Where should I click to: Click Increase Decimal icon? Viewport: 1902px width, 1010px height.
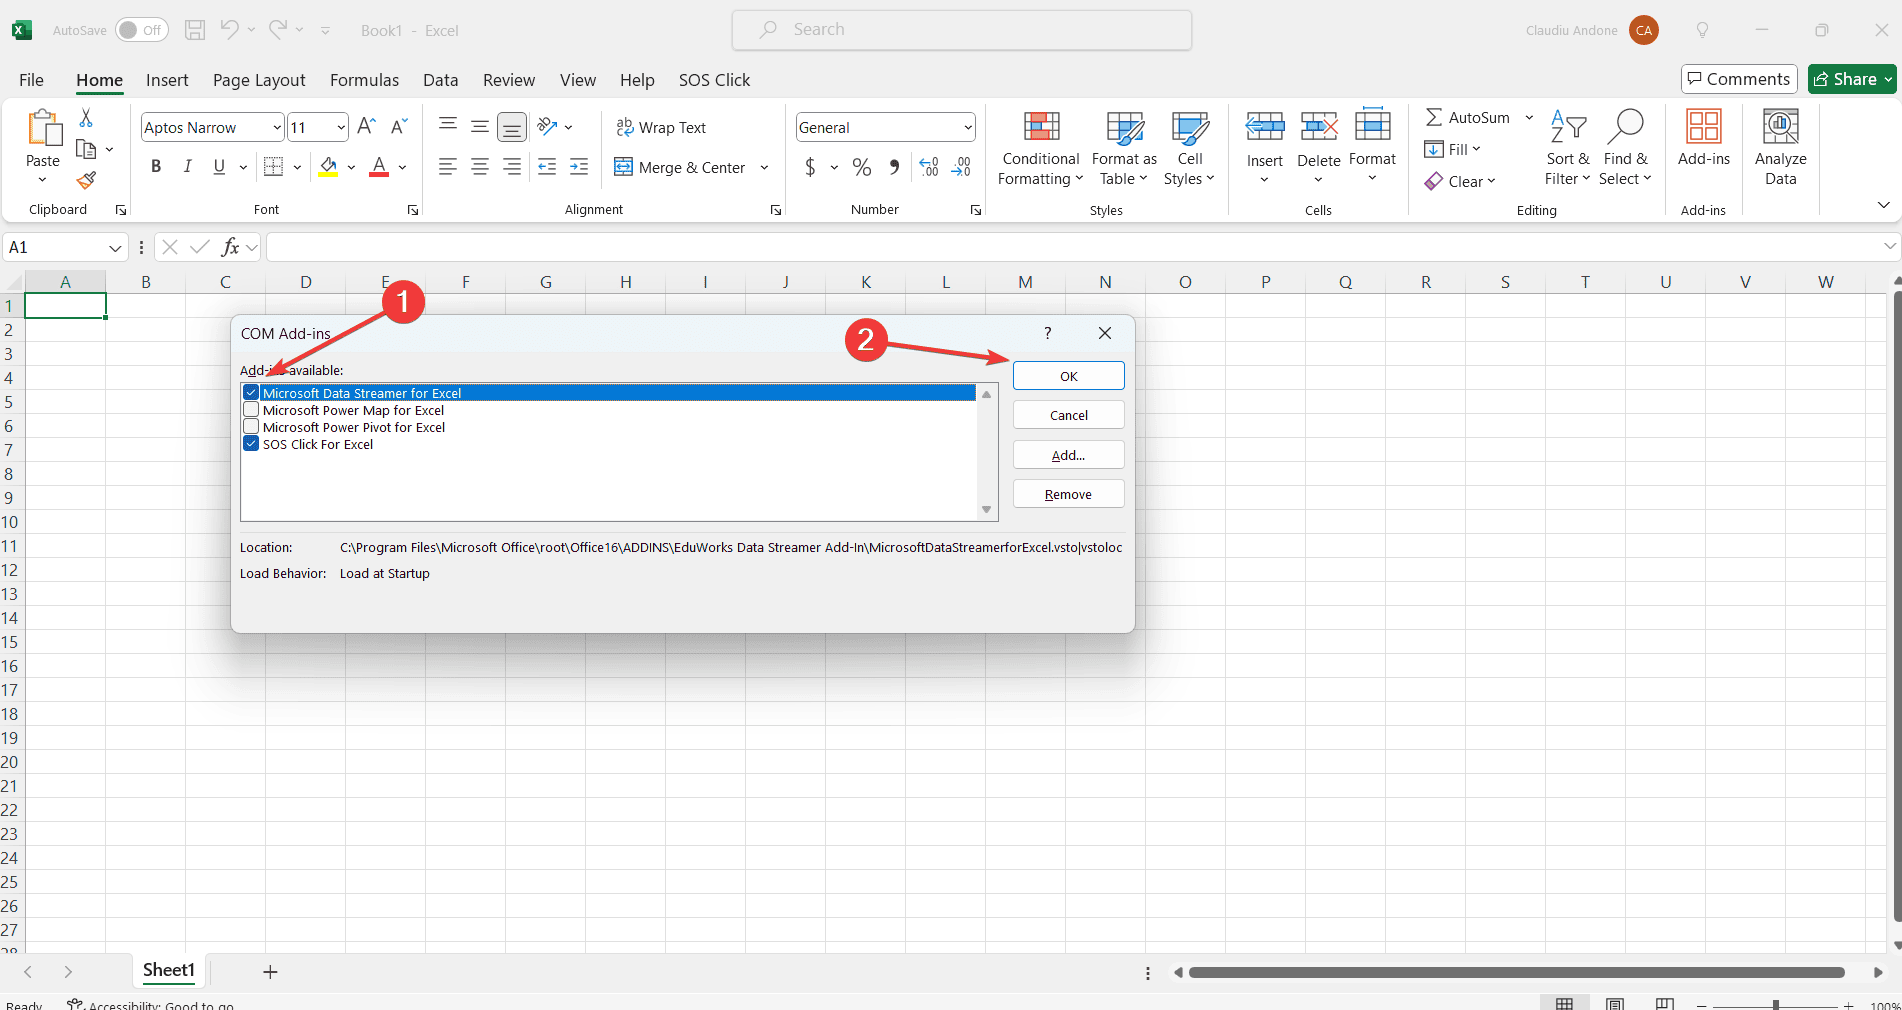tap(929, 167)
